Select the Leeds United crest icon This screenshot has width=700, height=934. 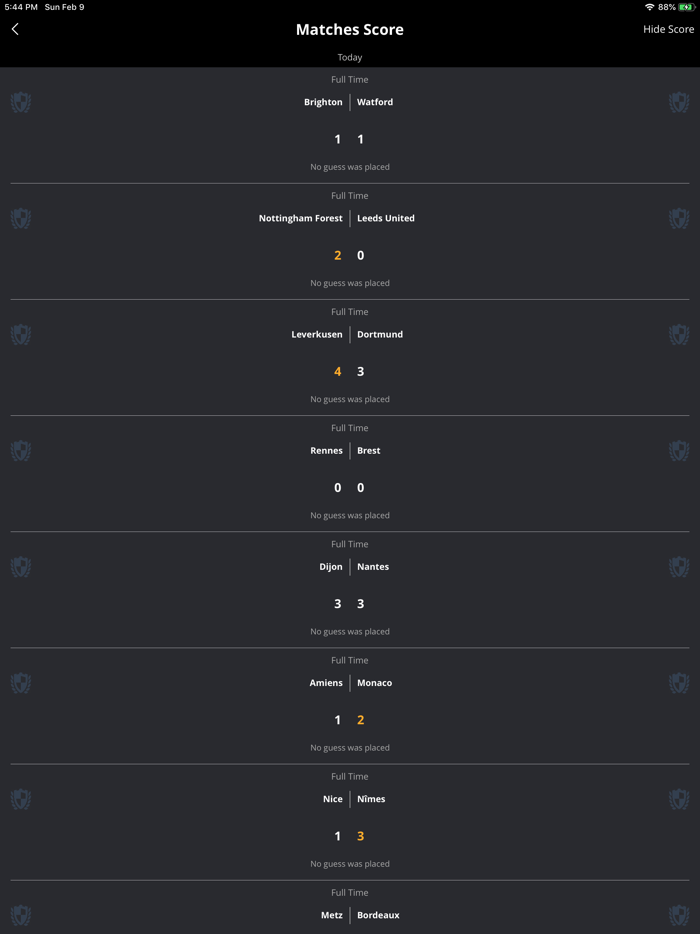[x=679, y=218]
